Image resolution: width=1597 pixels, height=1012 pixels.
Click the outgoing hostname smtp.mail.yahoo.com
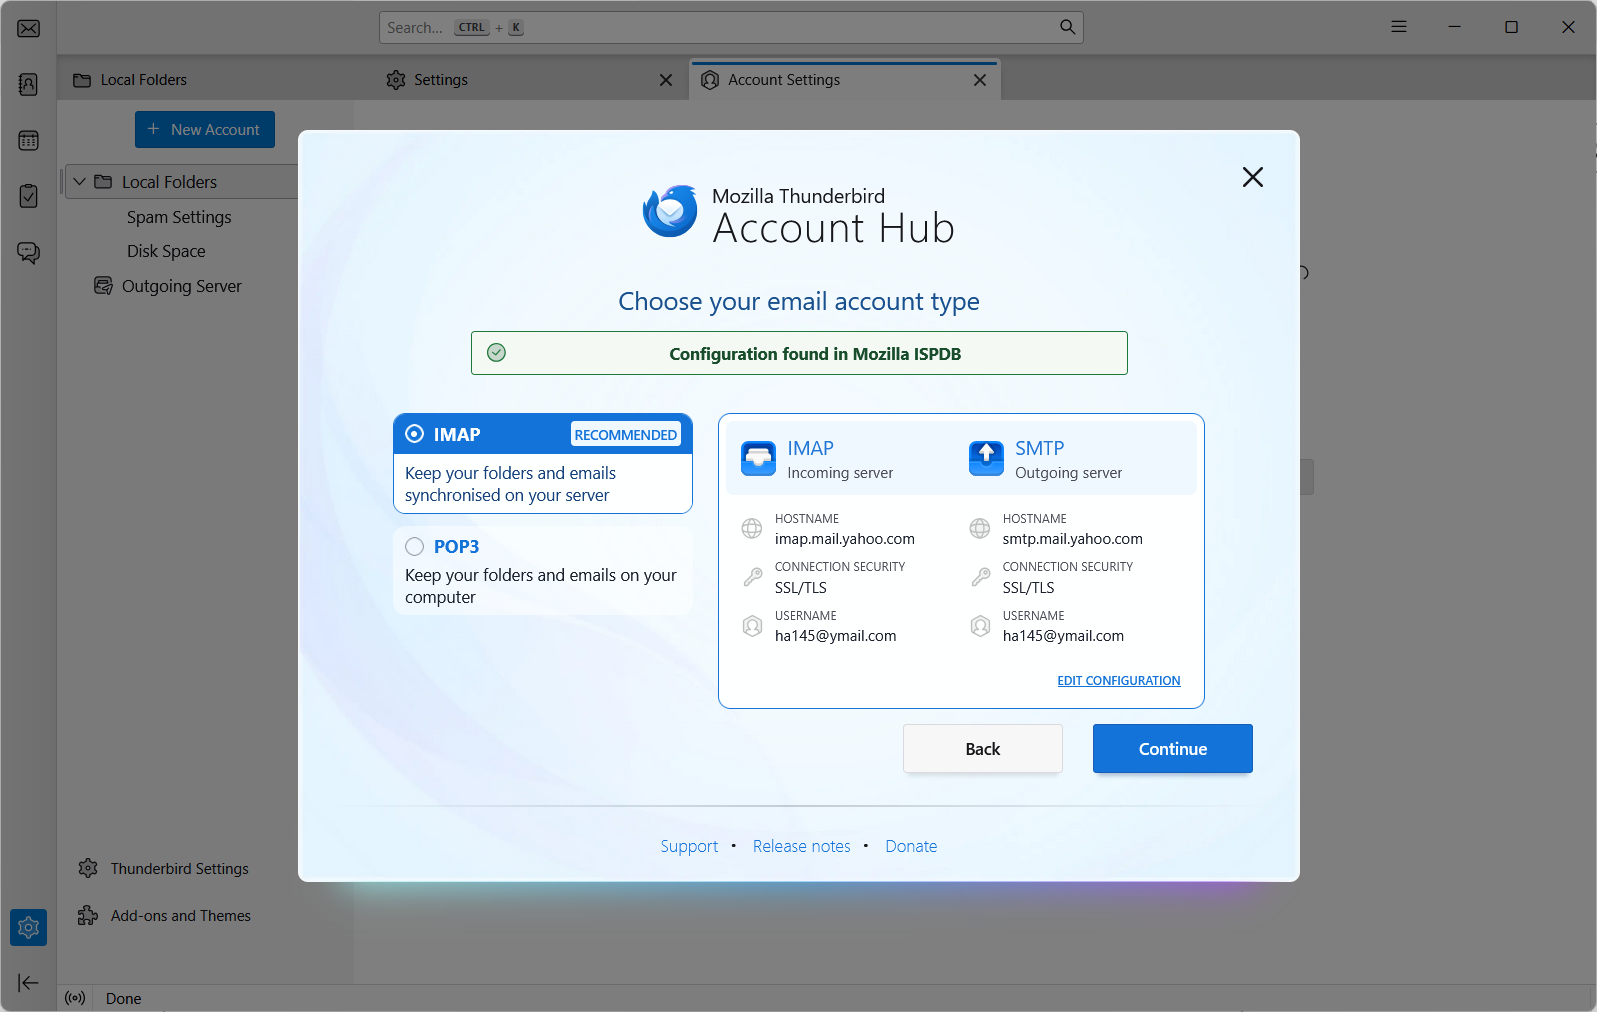tap(1073, 539)
